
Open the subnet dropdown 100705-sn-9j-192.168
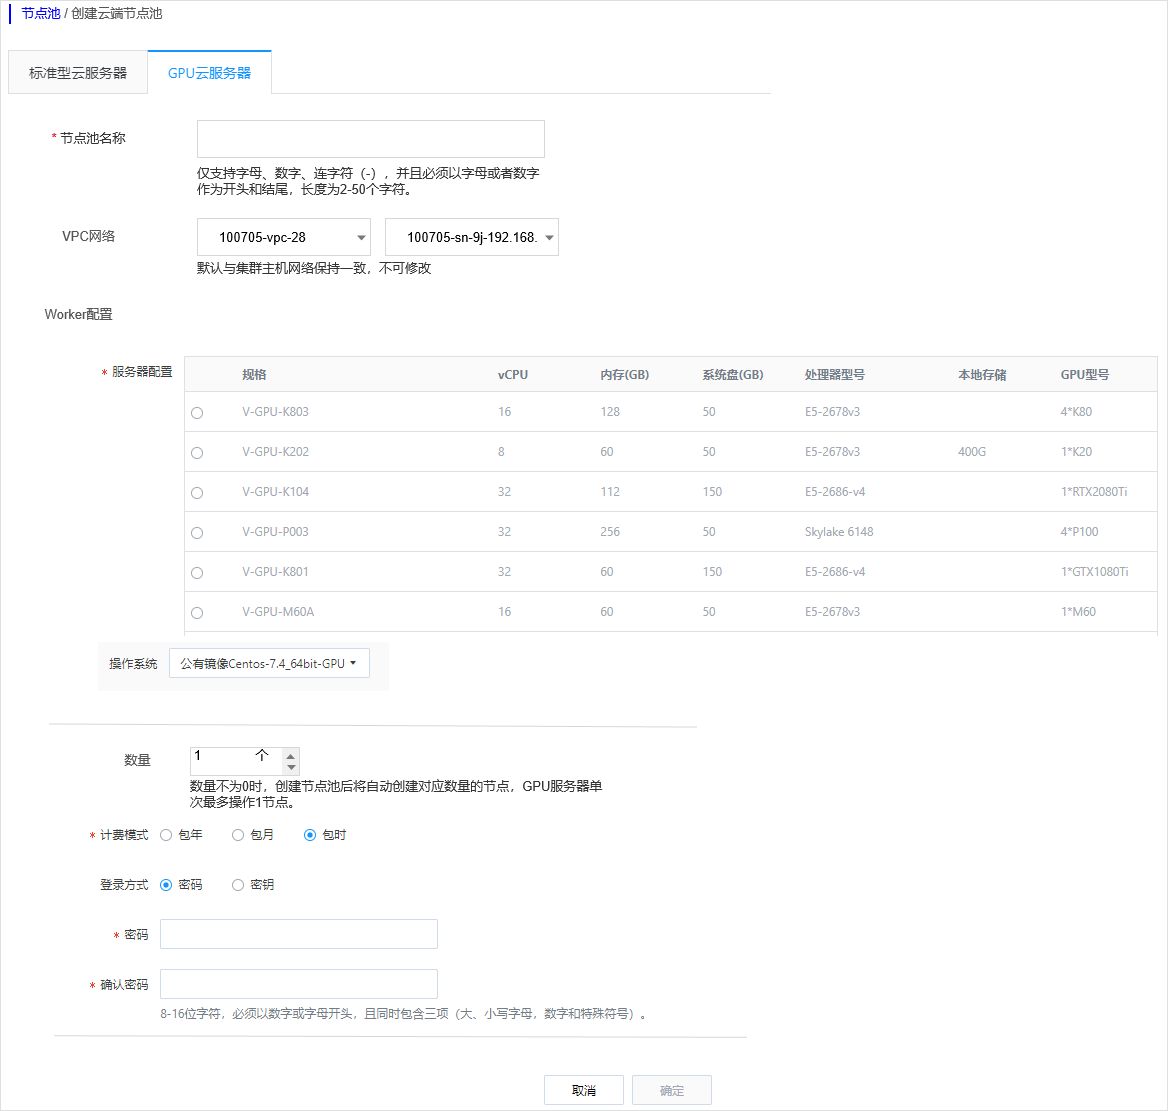(x=471, y=237)
